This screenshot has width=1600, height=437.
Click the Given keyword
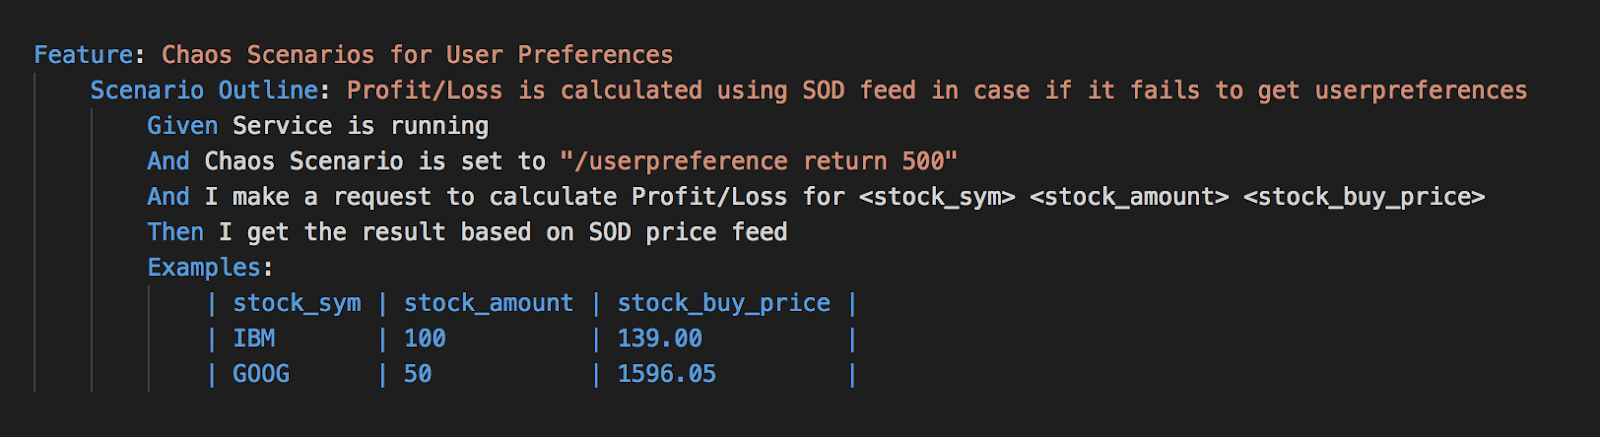[x=182, y=126]
